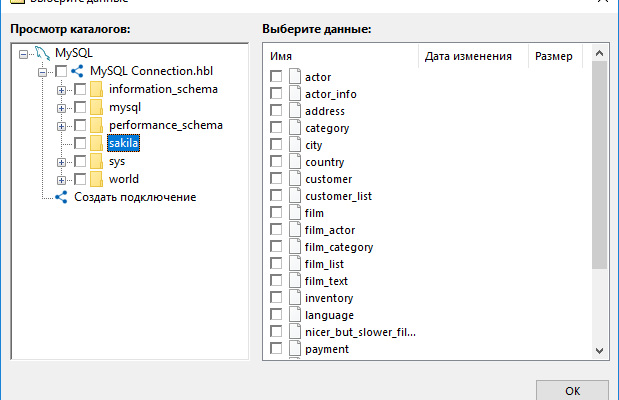Click the Создать подключение connection icon

pos(61,197)
